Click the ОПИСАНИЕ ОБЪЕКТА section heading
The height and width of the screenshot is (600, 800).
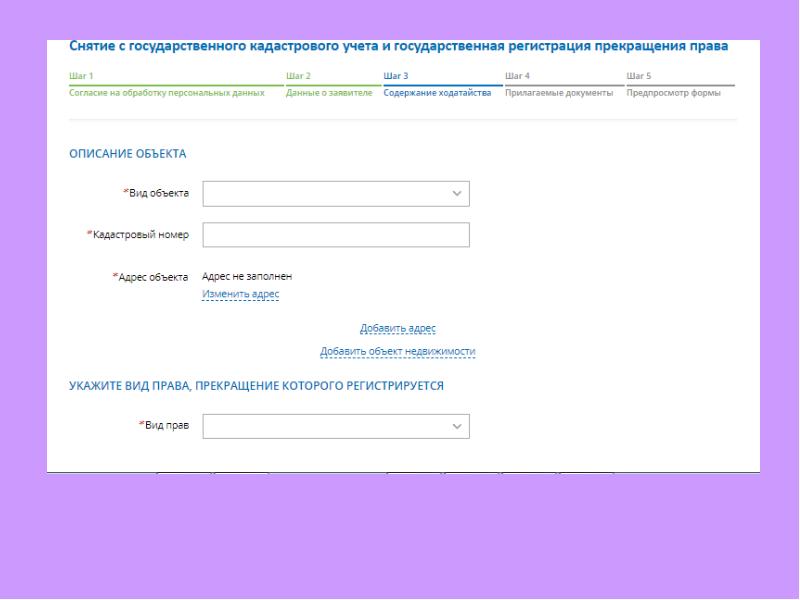(128, 154)
